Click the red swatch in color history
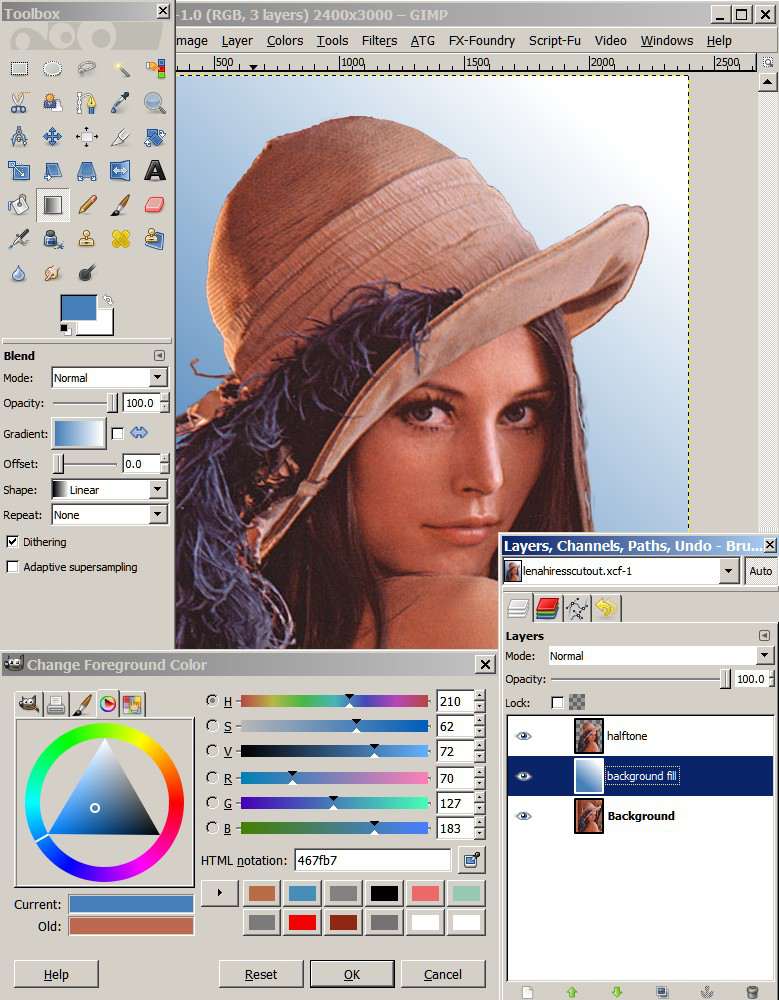 (x=302, y=922)
